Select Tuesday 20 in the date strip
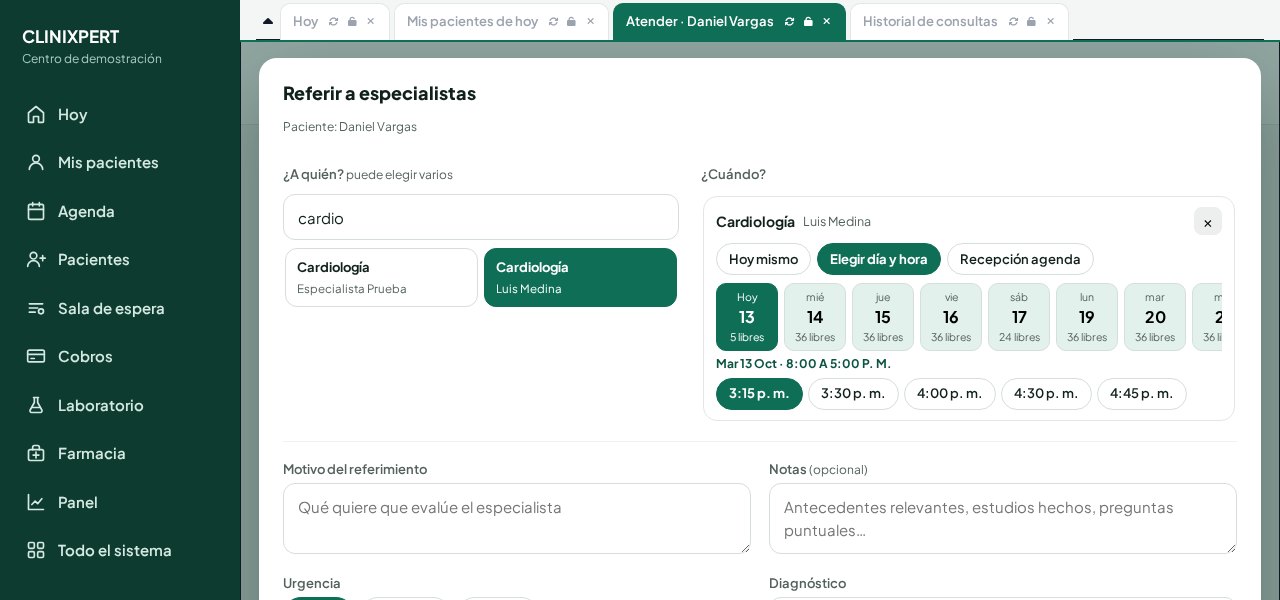This screenshot has width=1280, height=600. click(1155, 317)
